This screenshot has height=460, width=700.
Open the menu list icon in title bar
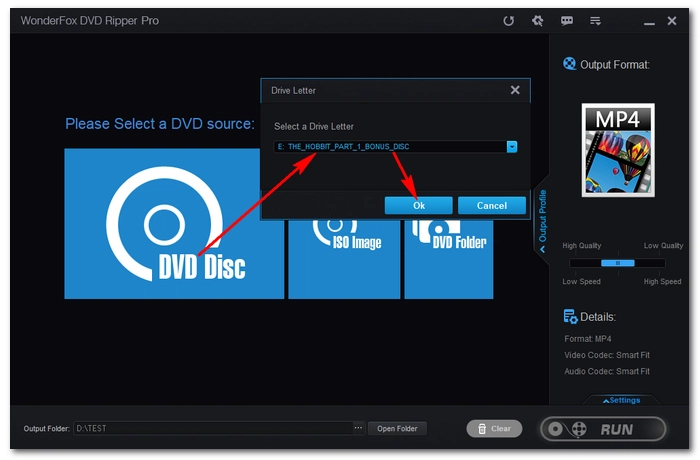pyautogui.click(x=595, y=21)
